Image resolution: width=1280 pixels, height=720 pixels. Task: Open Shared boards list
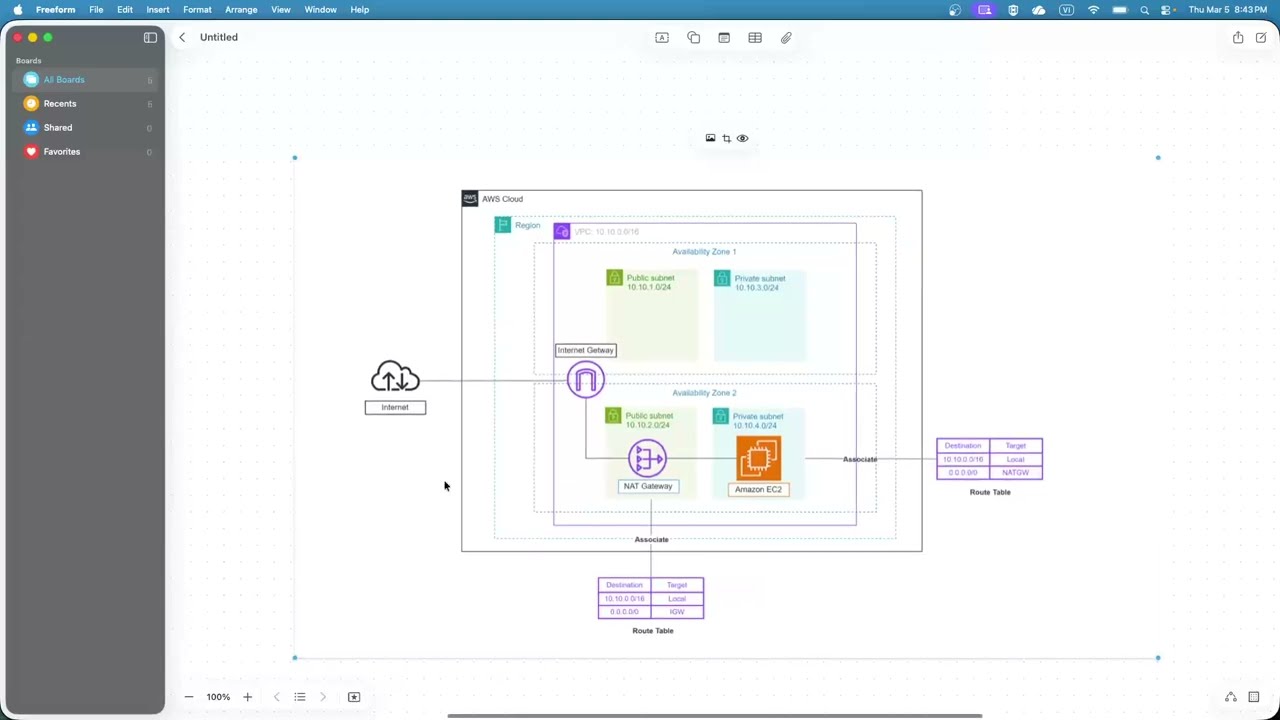[84, 128]
